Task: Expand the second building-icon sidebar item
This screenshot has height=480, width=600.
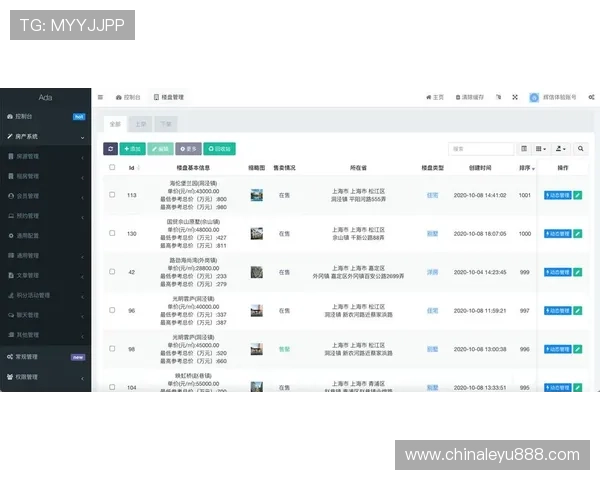Action: pyautogui.click(x=46, y=176)
